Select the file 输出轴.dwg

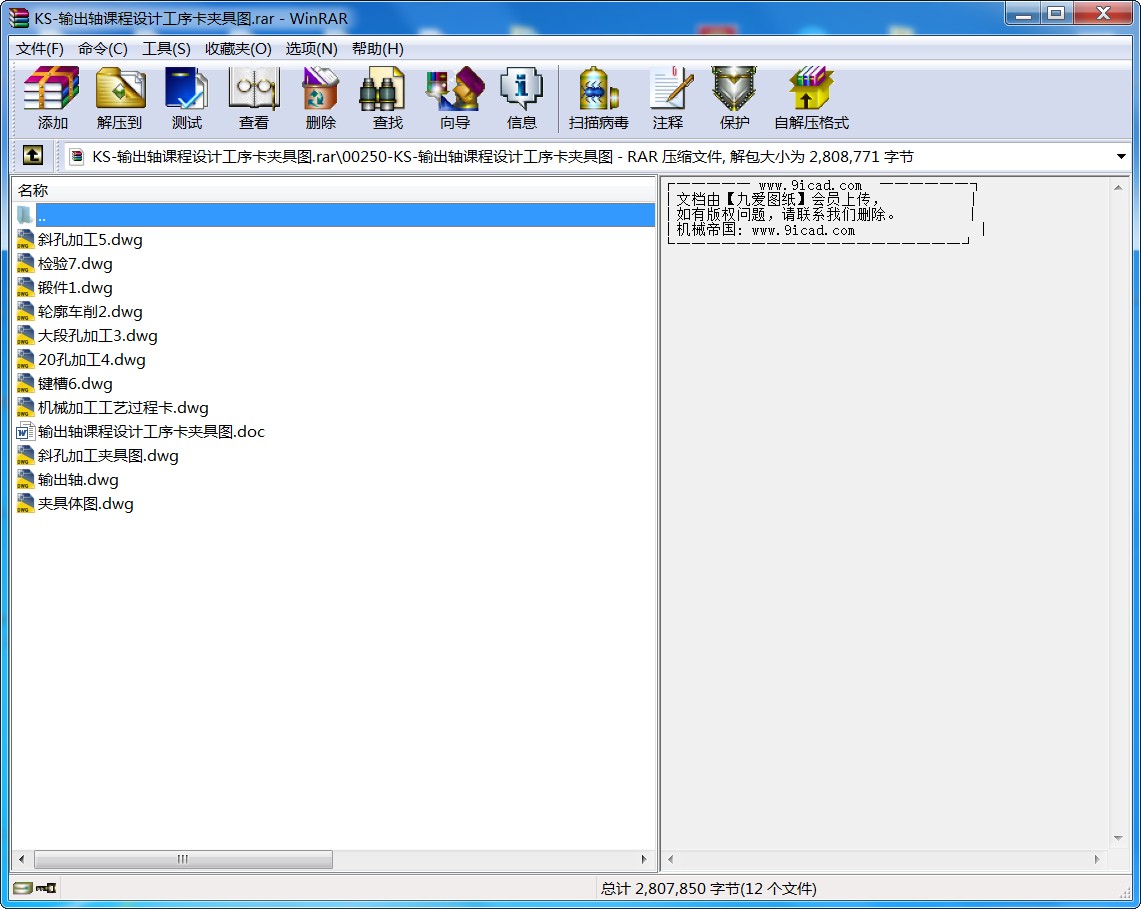pyautogui.click(x=78, y=480)
